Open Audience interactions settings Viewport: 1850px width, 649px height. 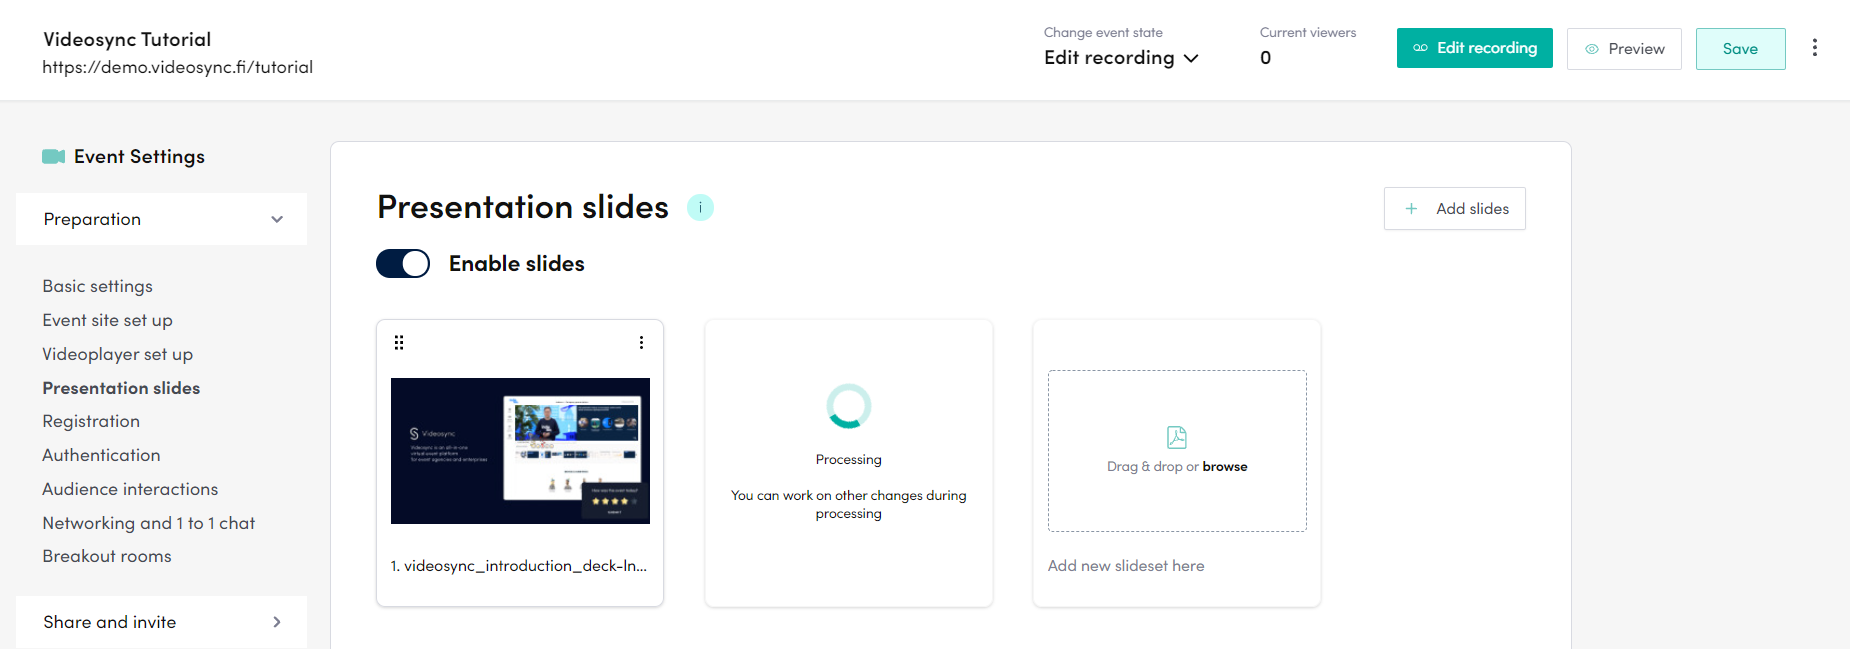coord(130,489)
